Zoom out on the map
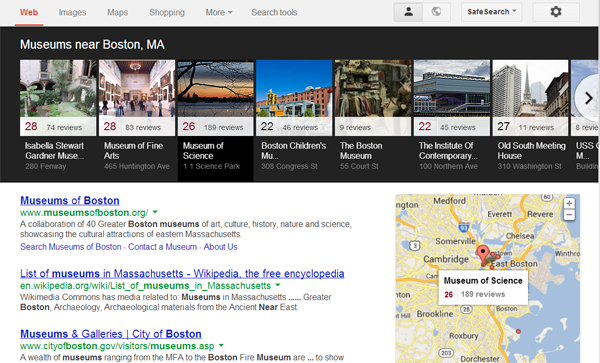The width and height of the screenshot is (600, 363). point(569,215)
